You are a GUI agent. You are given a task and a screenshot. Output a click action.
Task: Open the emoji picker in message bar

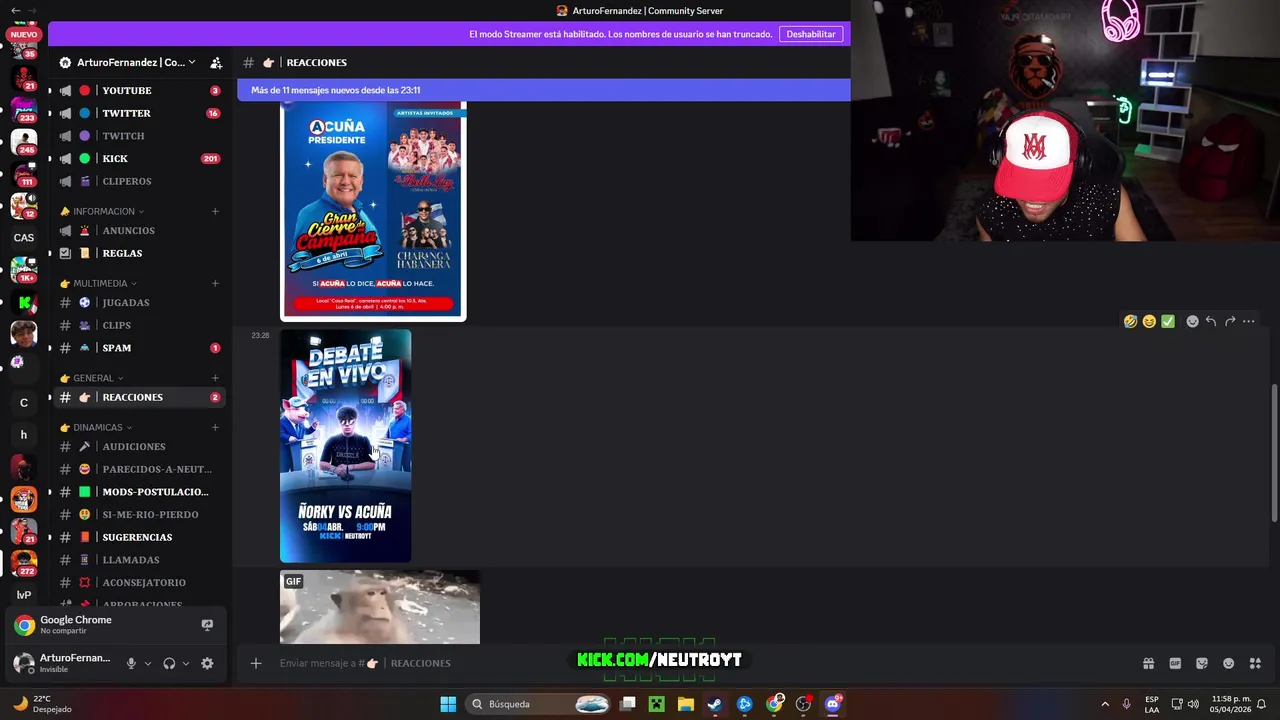click(x=1229, y=663)
